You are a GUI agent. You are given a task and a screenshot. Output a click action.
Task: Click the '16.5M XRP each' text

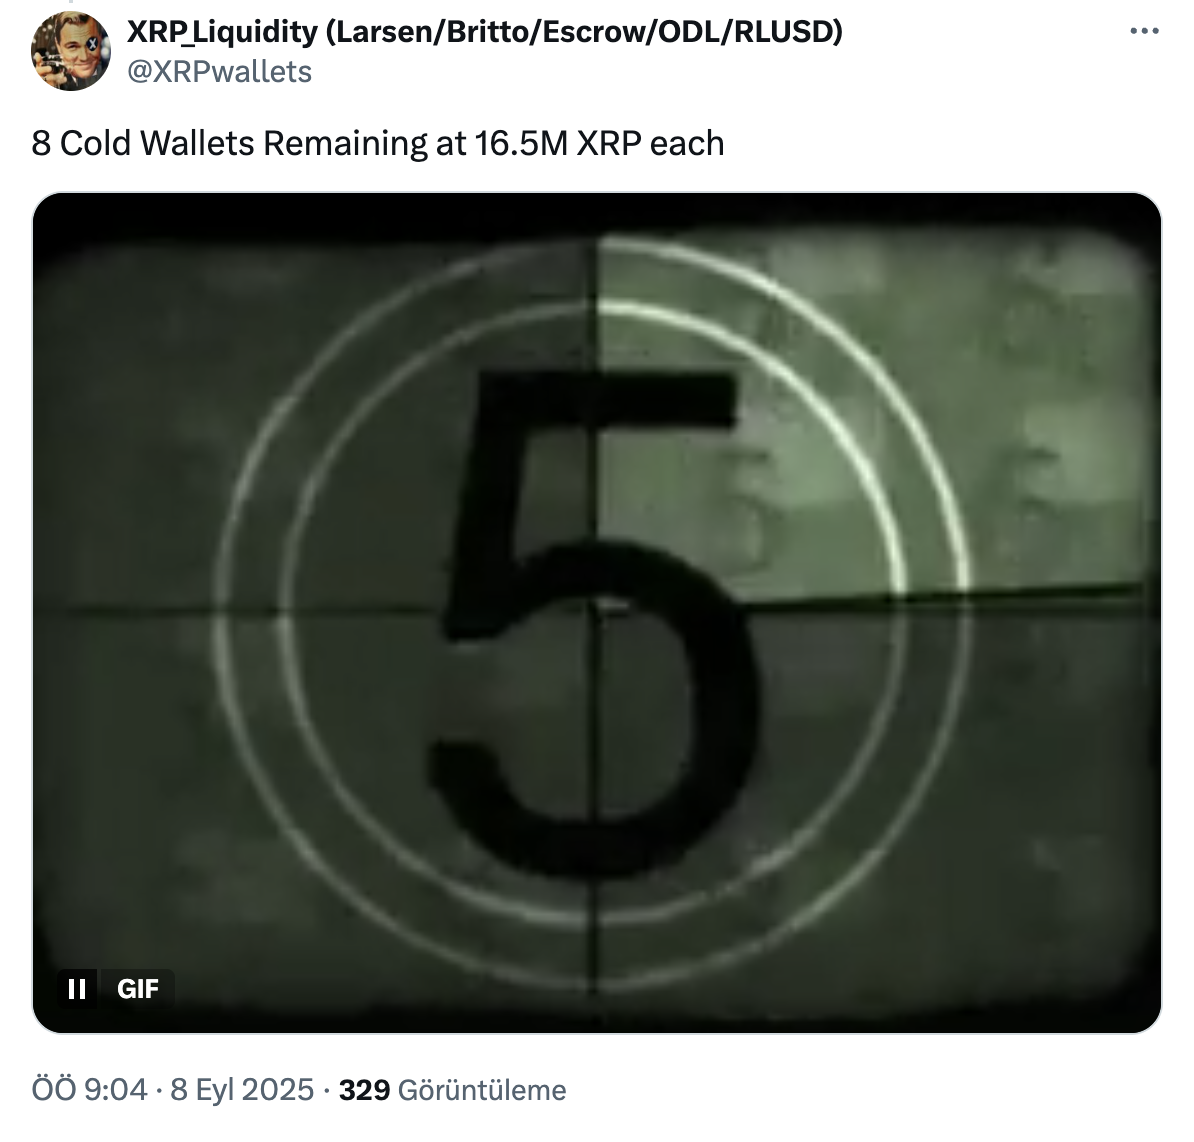[599, 143]
